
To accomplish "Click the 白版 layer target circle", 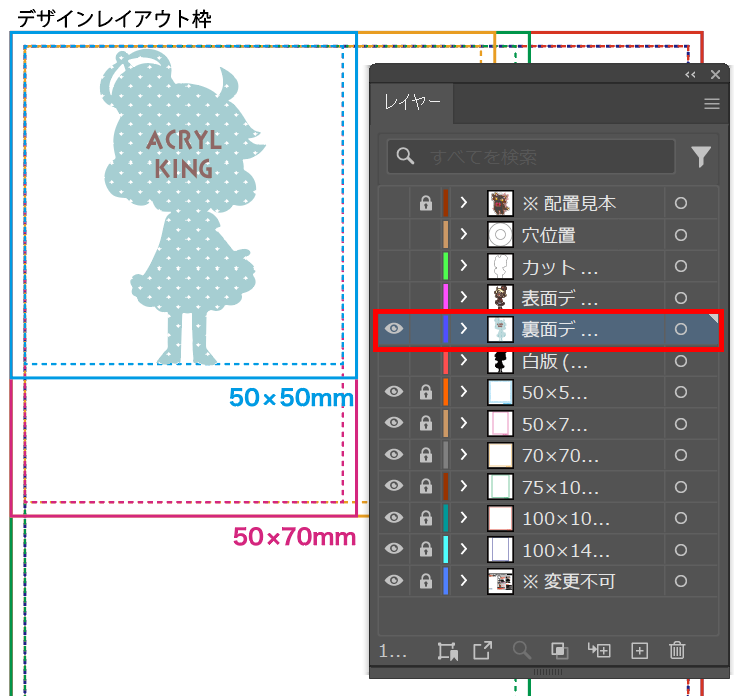I will click(681, 361).
